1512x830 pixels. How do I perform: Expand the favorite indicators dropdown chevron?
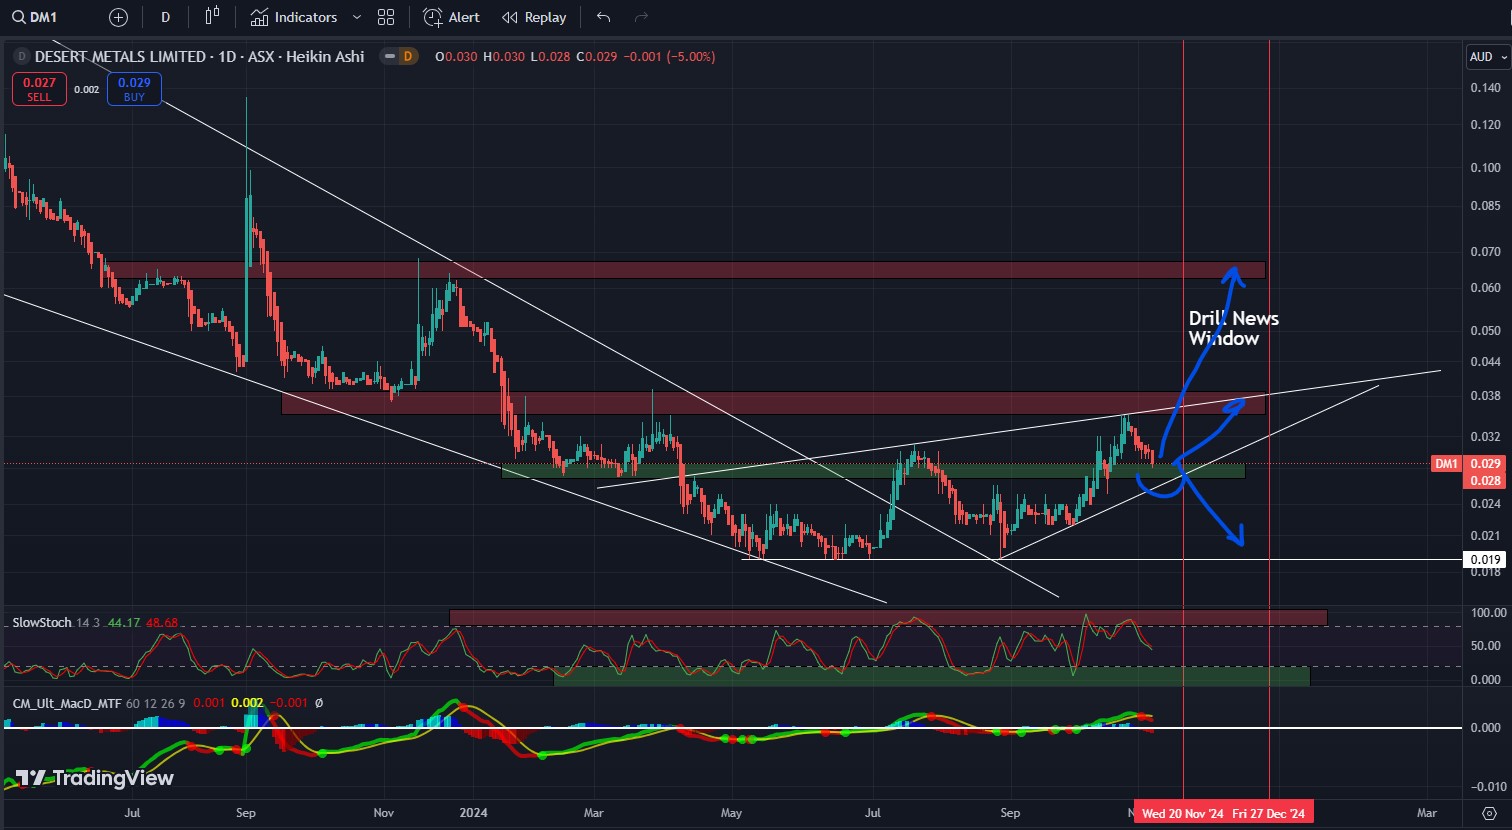coord(357,17)
